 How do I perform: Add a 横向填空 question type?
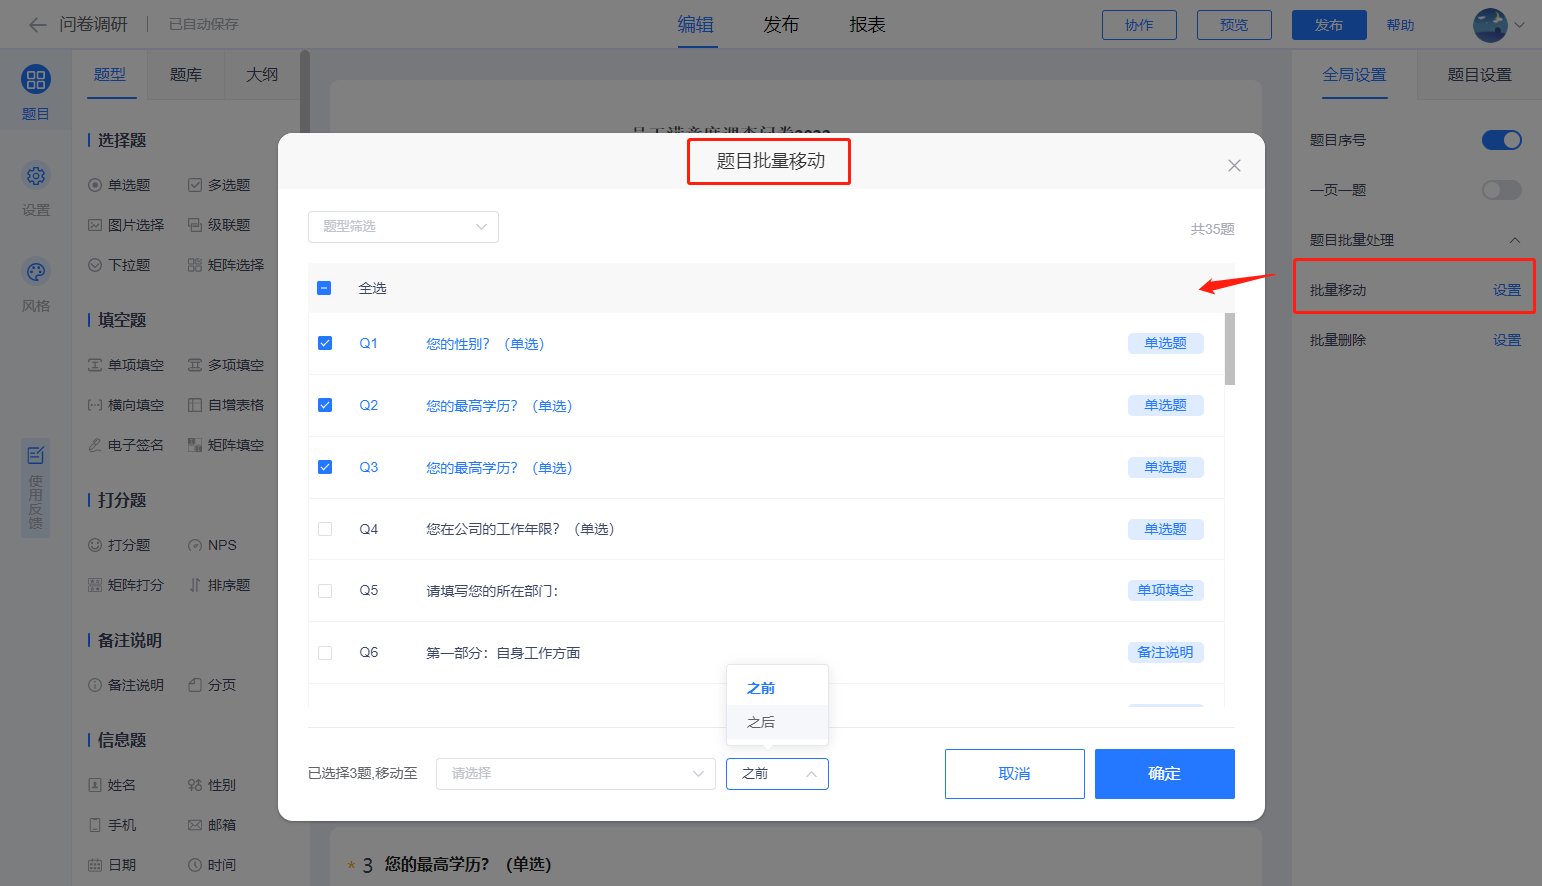coord(126,405)
